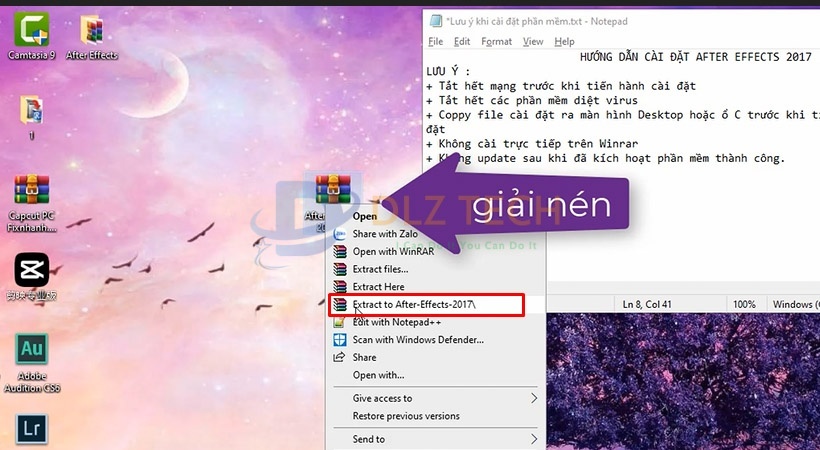
Task: Choose Extract files... option
Action: point(380,269)
